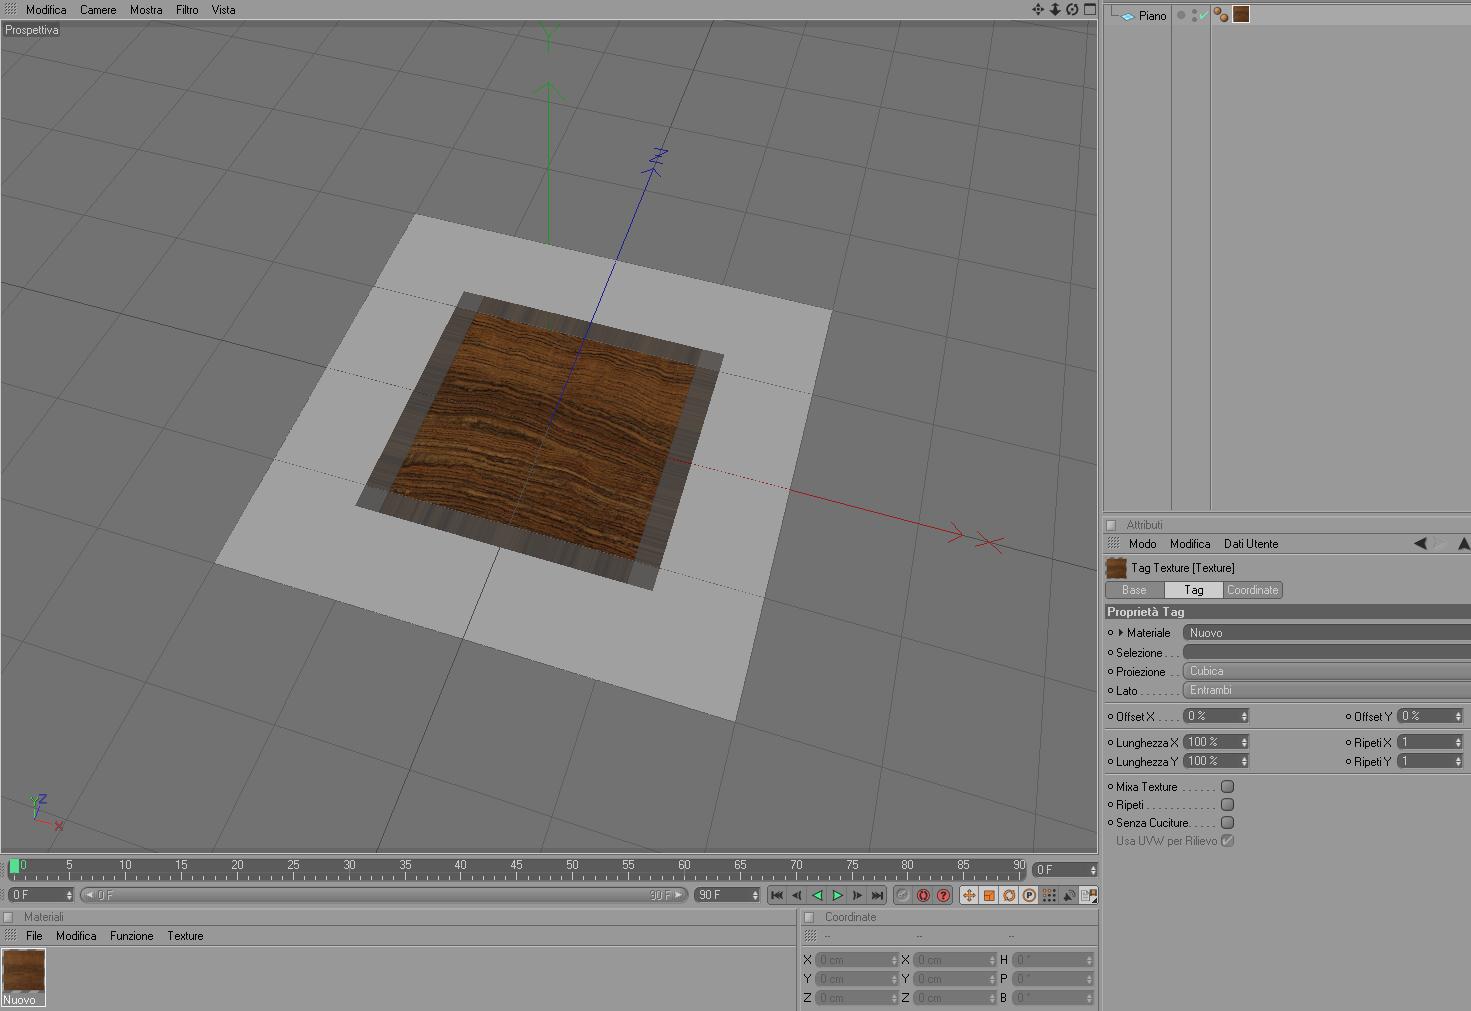Click the play forward green arrow
Image resolution: width=1471 pixels, height=1011 pixels.
pyautogui.click(x=838, y=895)
